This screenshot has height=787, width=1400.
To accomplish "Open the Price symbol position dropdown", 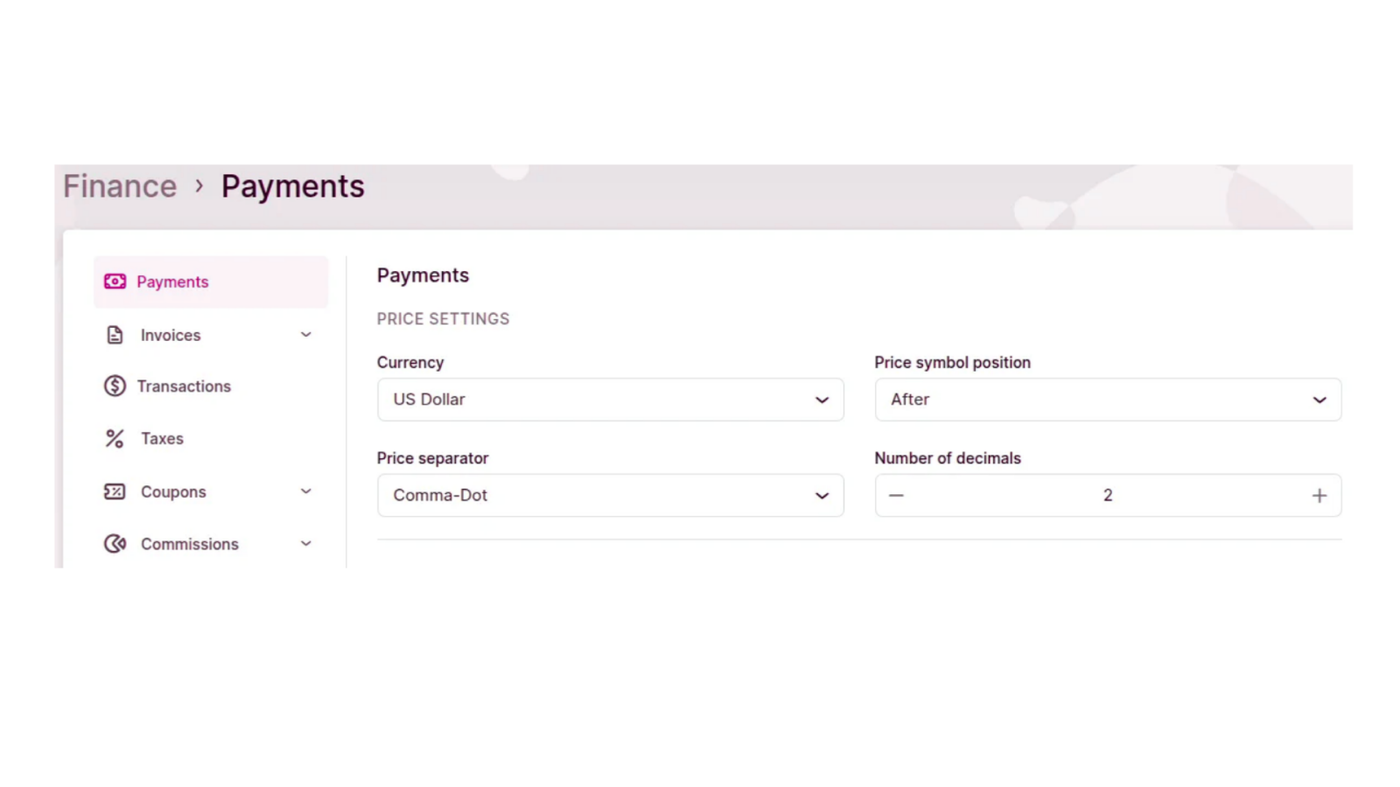I will [x=1107, y=400].
